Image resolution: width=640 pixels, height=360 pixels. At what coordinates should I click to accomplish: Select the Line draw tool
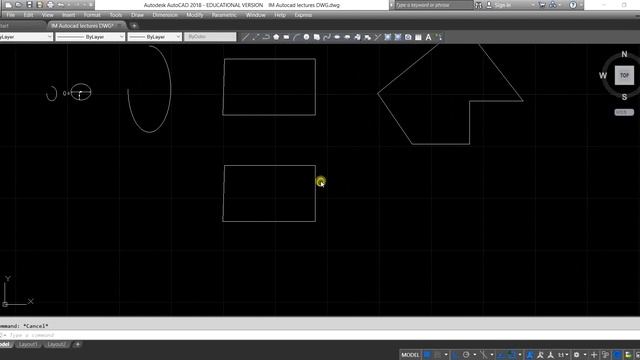tap(245, 37)
